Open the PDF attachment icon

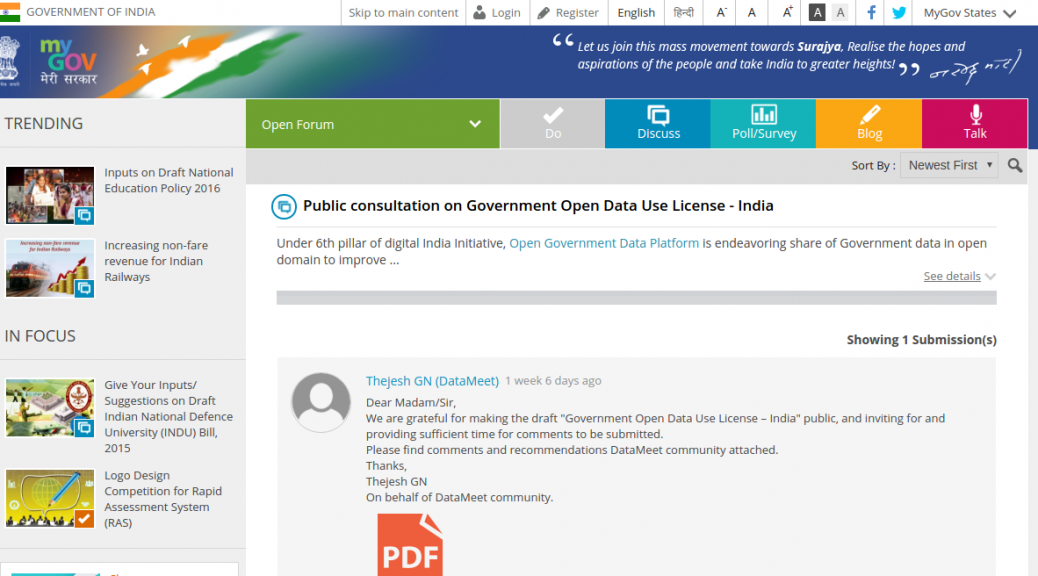(410, 544)
